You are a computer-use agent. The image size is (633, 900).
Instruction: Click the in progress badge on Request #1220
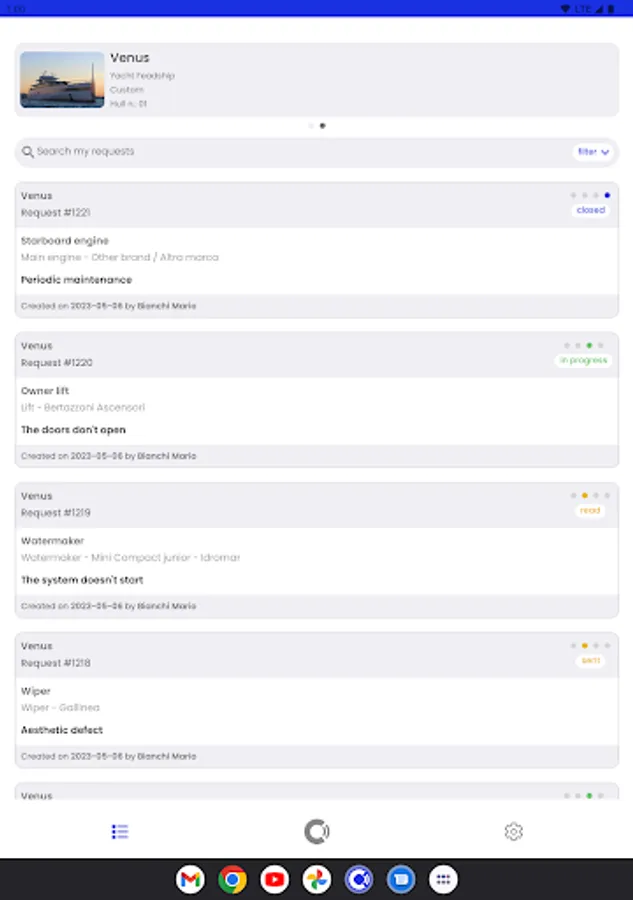pos(584,361)
